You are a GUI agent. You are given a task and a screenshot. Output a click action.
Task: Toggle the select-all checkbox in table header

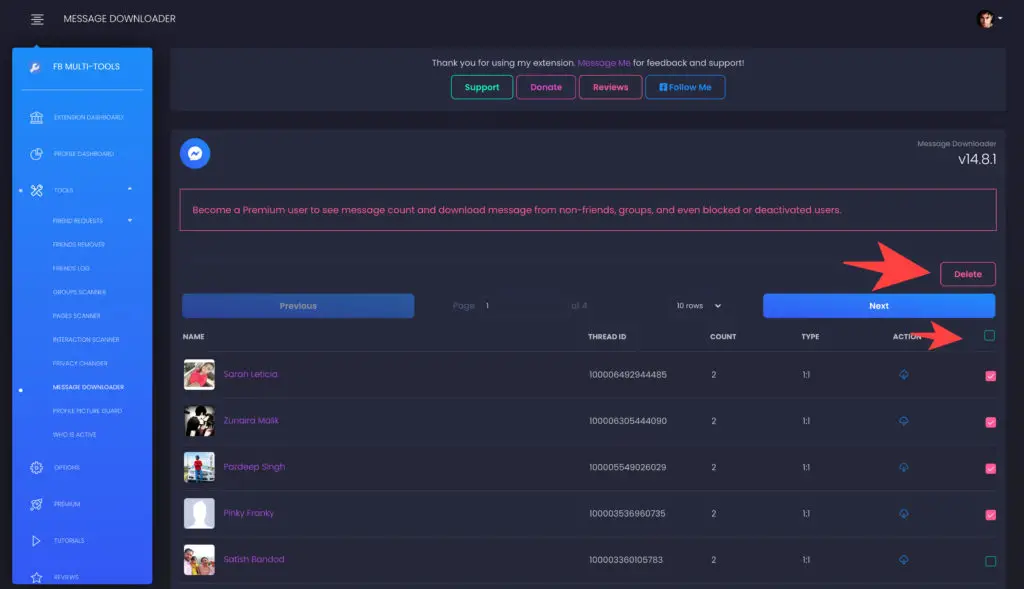(x=989, y=336)
